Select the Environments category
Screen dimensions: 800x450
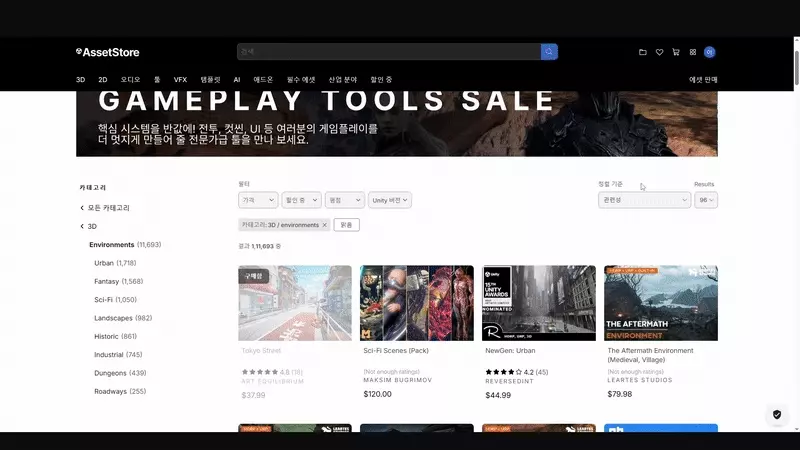(125, 245)
